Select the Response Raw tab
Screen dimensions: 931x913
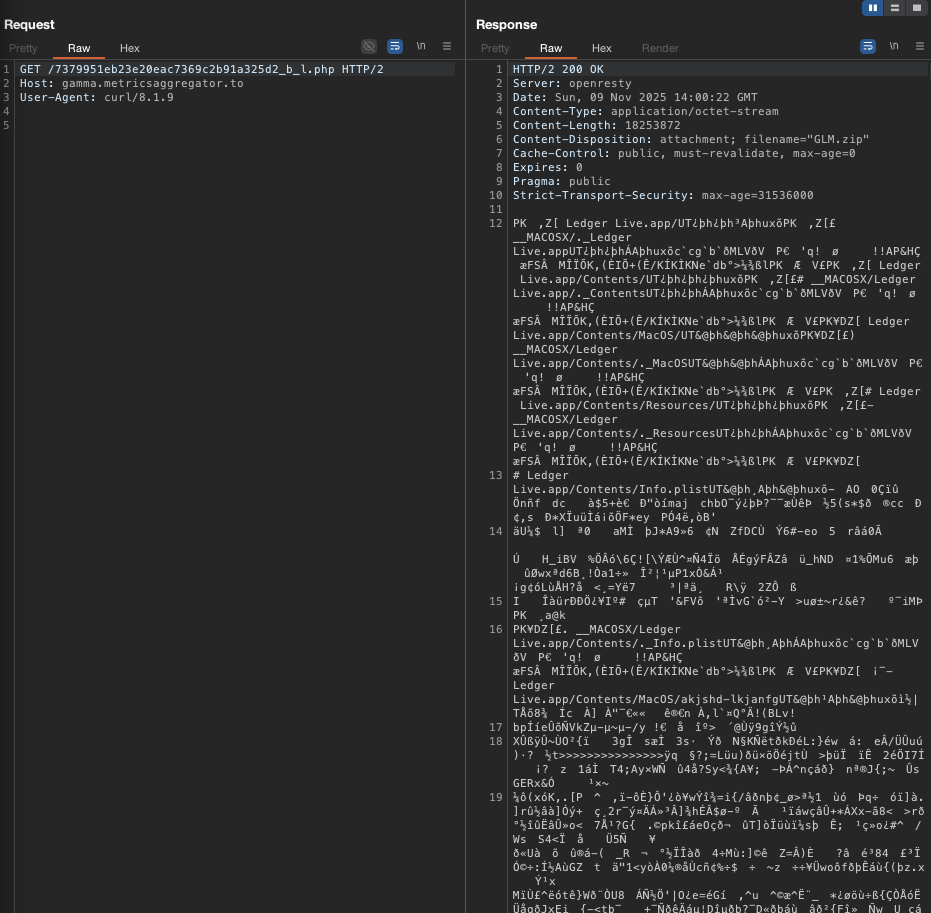pos(551,48)
